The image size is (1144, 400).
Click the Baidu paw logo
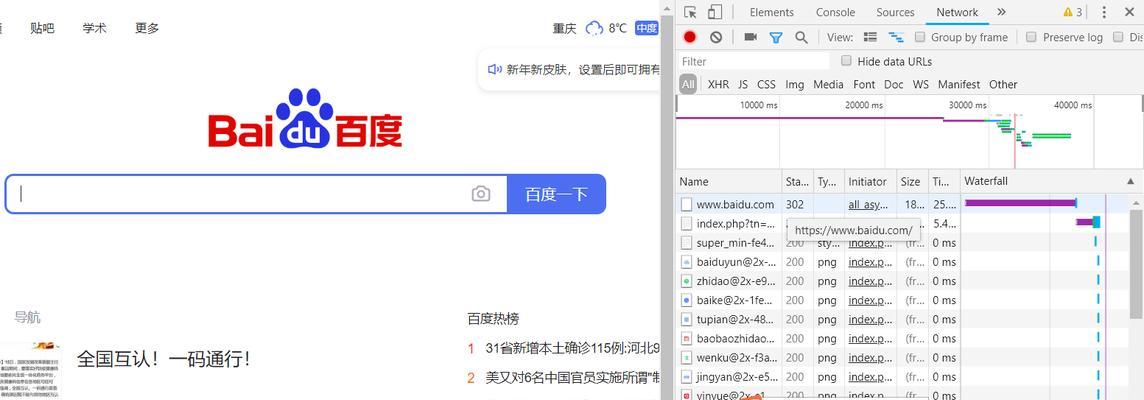pos(305,118)
